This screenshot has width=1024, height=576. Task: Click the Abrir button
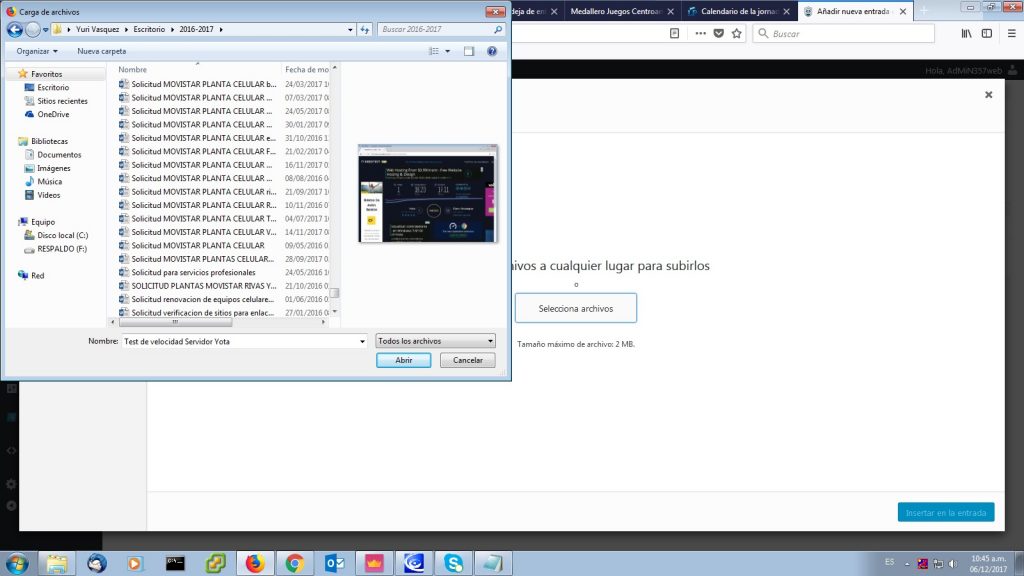click(404, 360)
